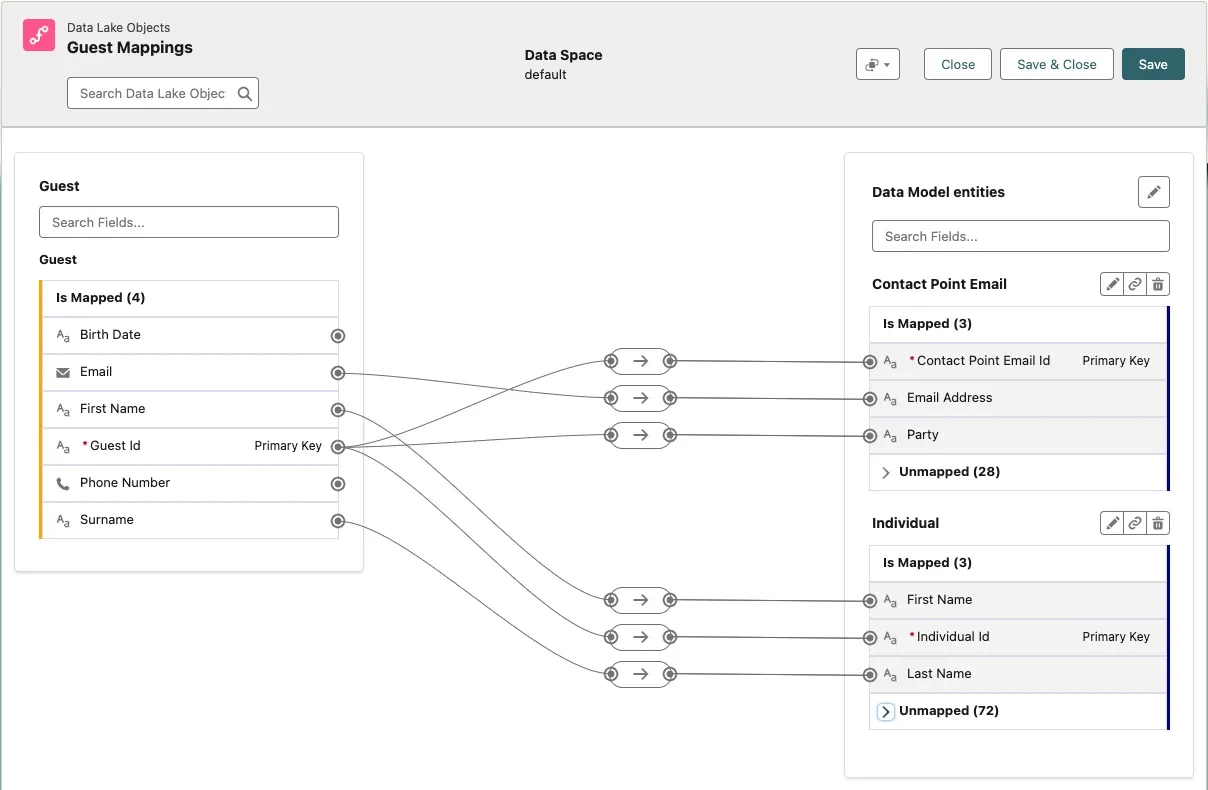The image size is (1208, 790).
Task: Click Contact Point Email link relationships icon
Action: click(x=1134, y=285)
